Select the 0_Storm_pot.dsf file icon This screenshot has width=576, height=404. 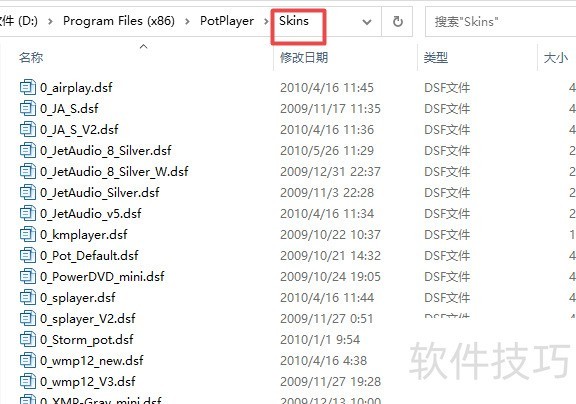click(x=28, y=339)
